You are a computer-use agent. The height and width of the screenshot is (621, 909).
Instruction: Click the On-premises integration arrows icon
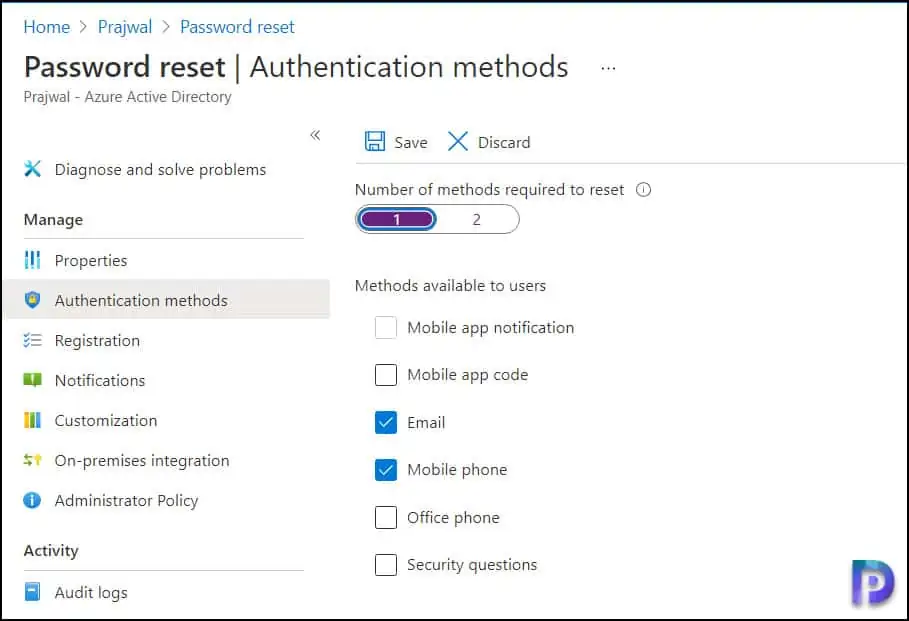pyautogui.click(x=32, y=460)
